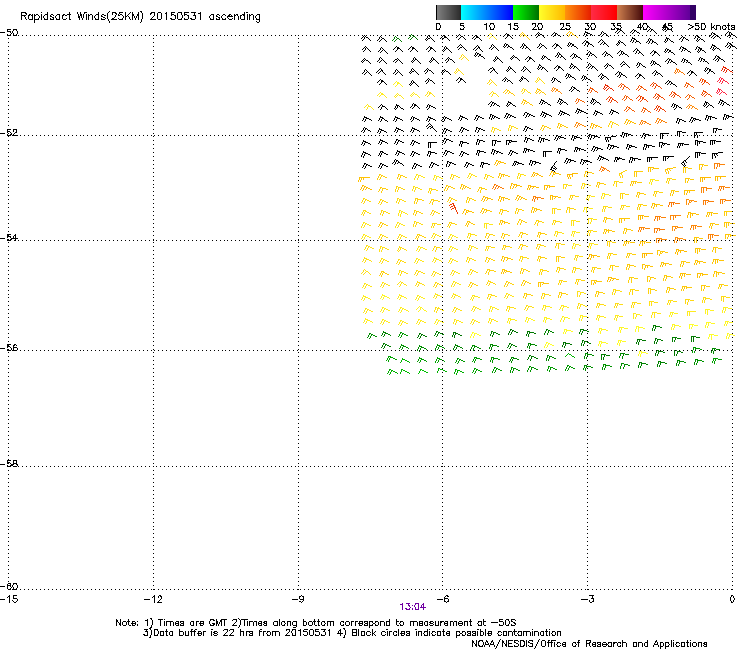Click the '-9' longitude axis label
740x650 pixels.
tap(298, 599)
